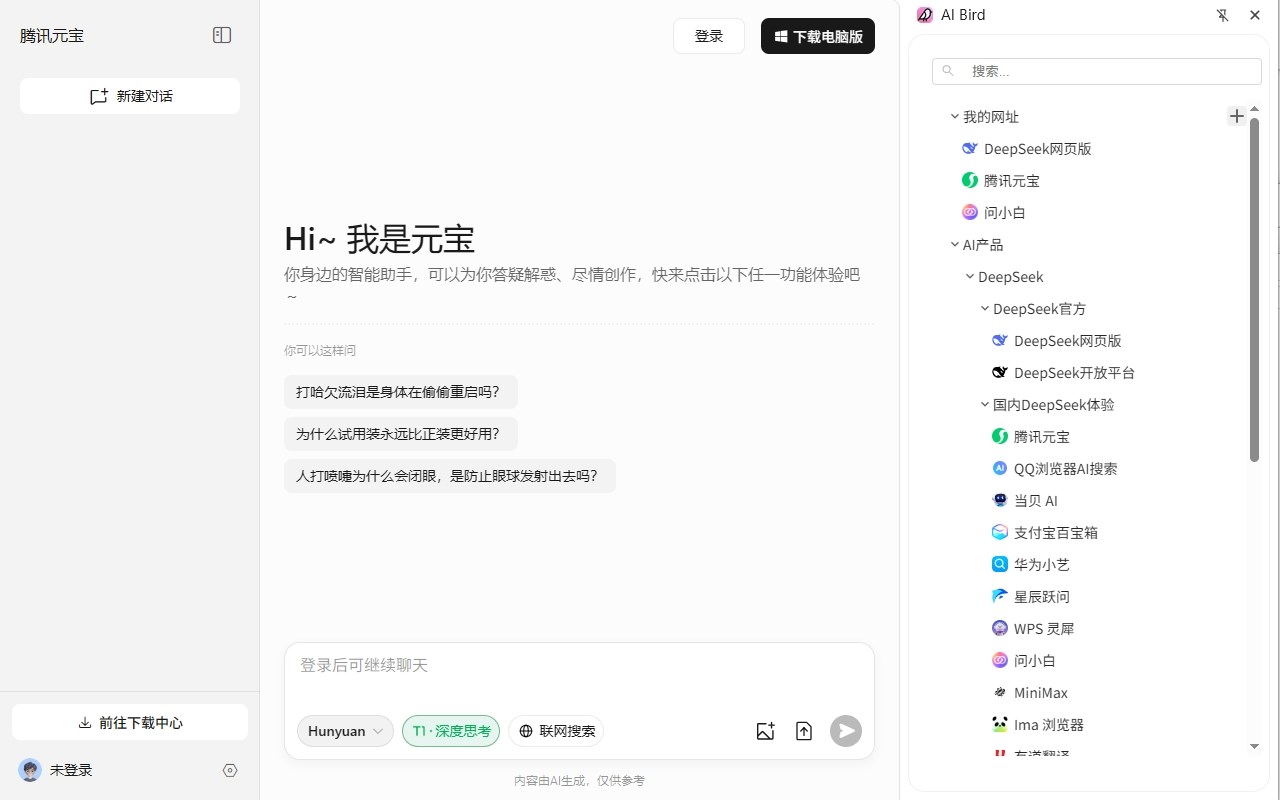Focus the 登录后可继续聊天 chat input

click(579, 666)
